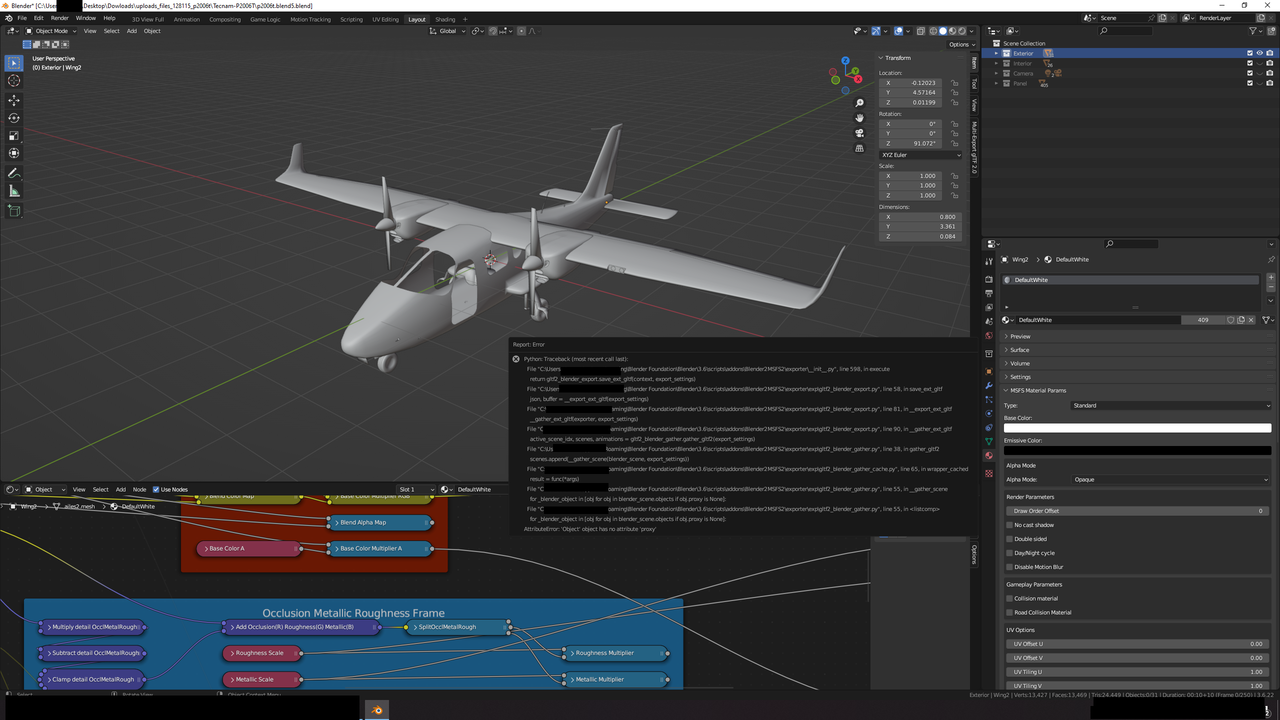Toggle perspective/orthographic grid gizmo icon
1280x720 pixels.
[x=859, y=148]
